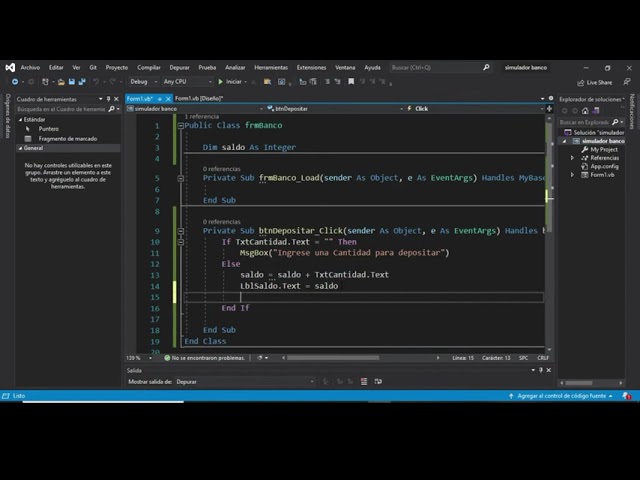This screenshot has width=640, height=480.
Task: Close the Form1.vb code tab
Action: [168, 99]
